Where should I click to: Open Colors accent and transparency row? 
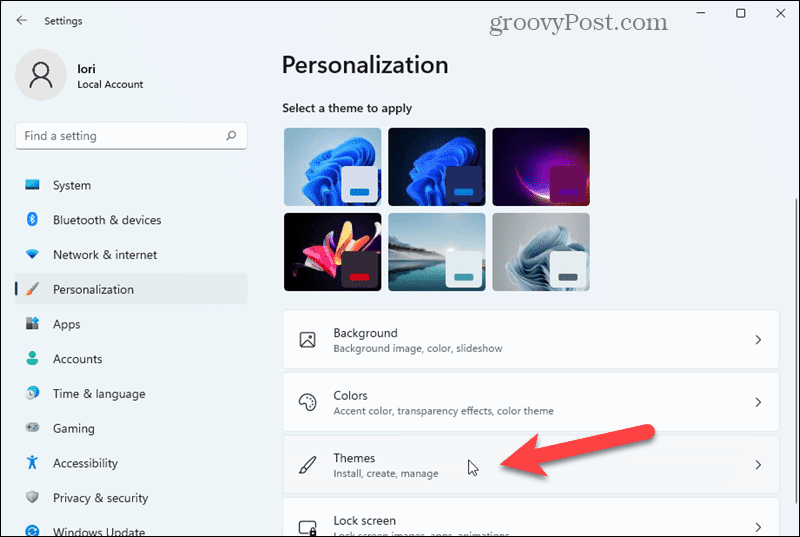[x=531, y=402]
